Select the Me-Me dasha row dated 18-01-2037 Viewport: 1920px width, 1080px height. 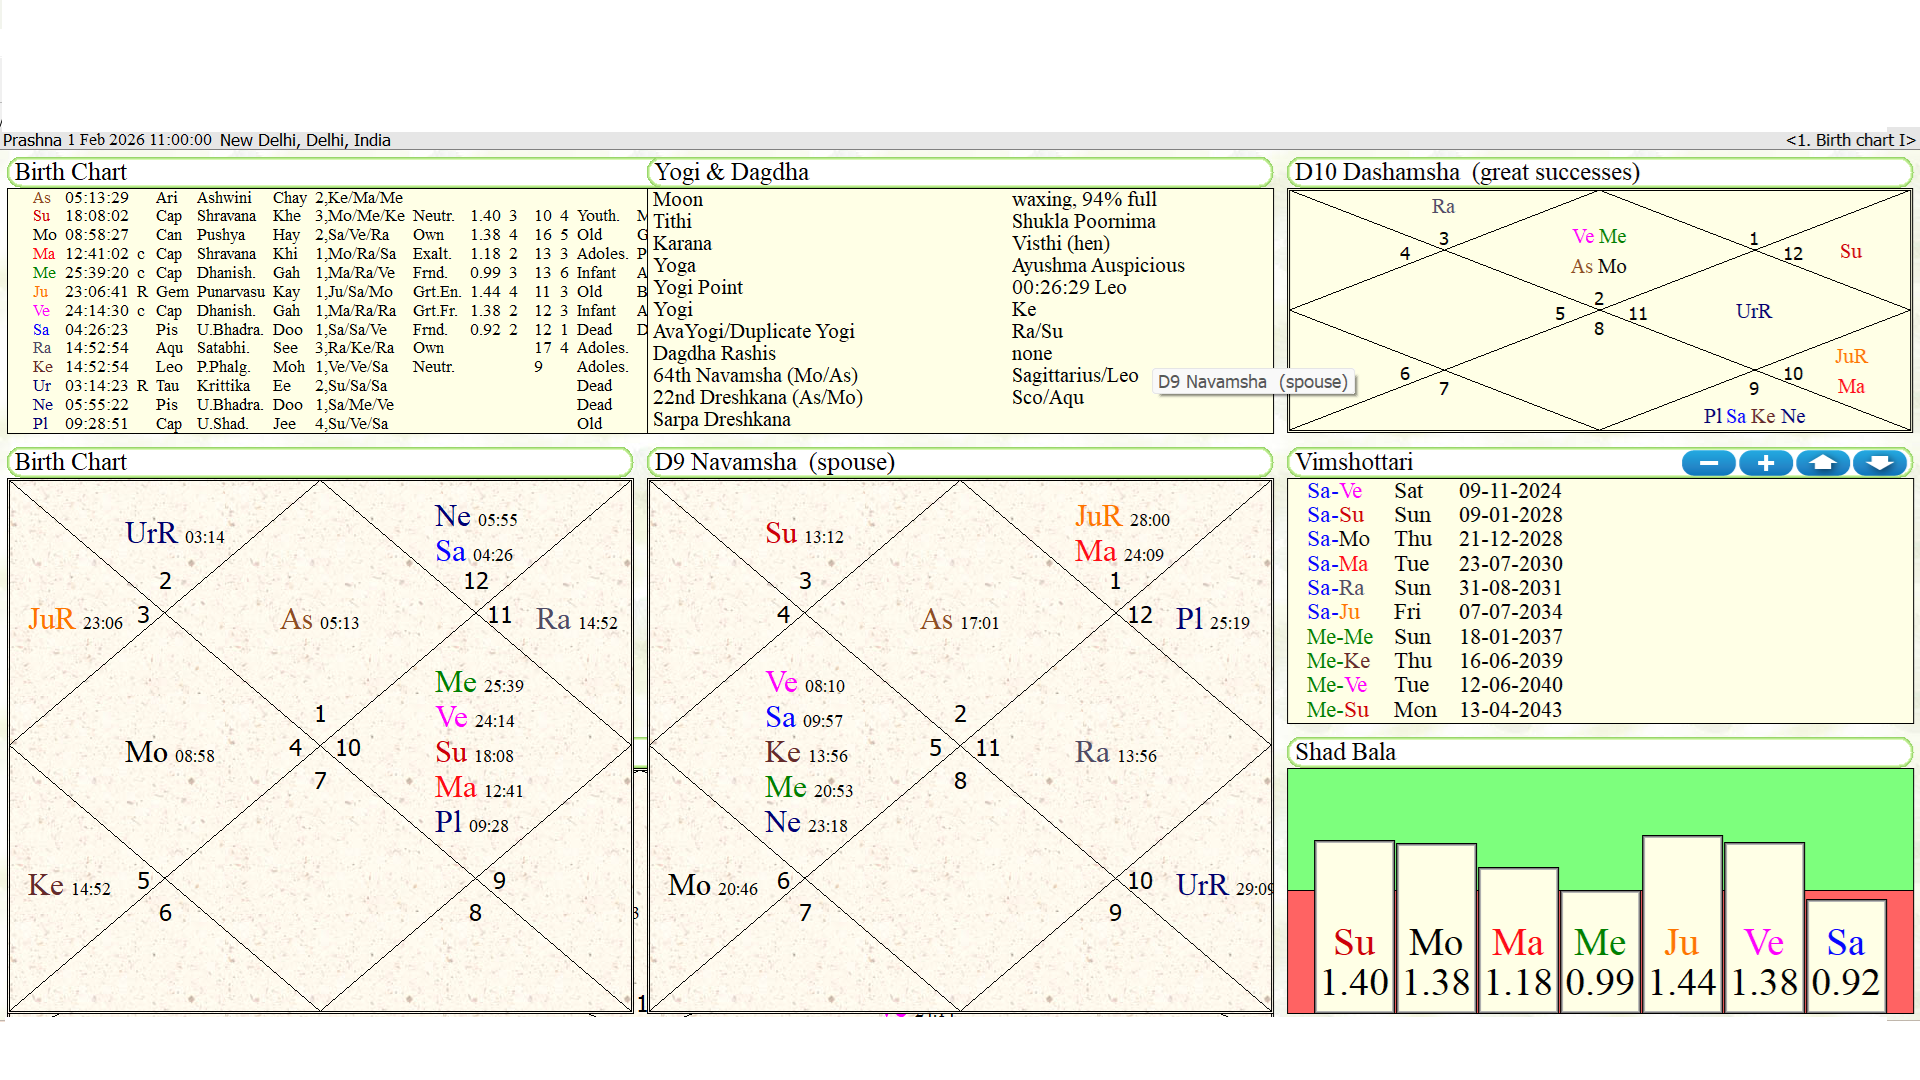1339,637
